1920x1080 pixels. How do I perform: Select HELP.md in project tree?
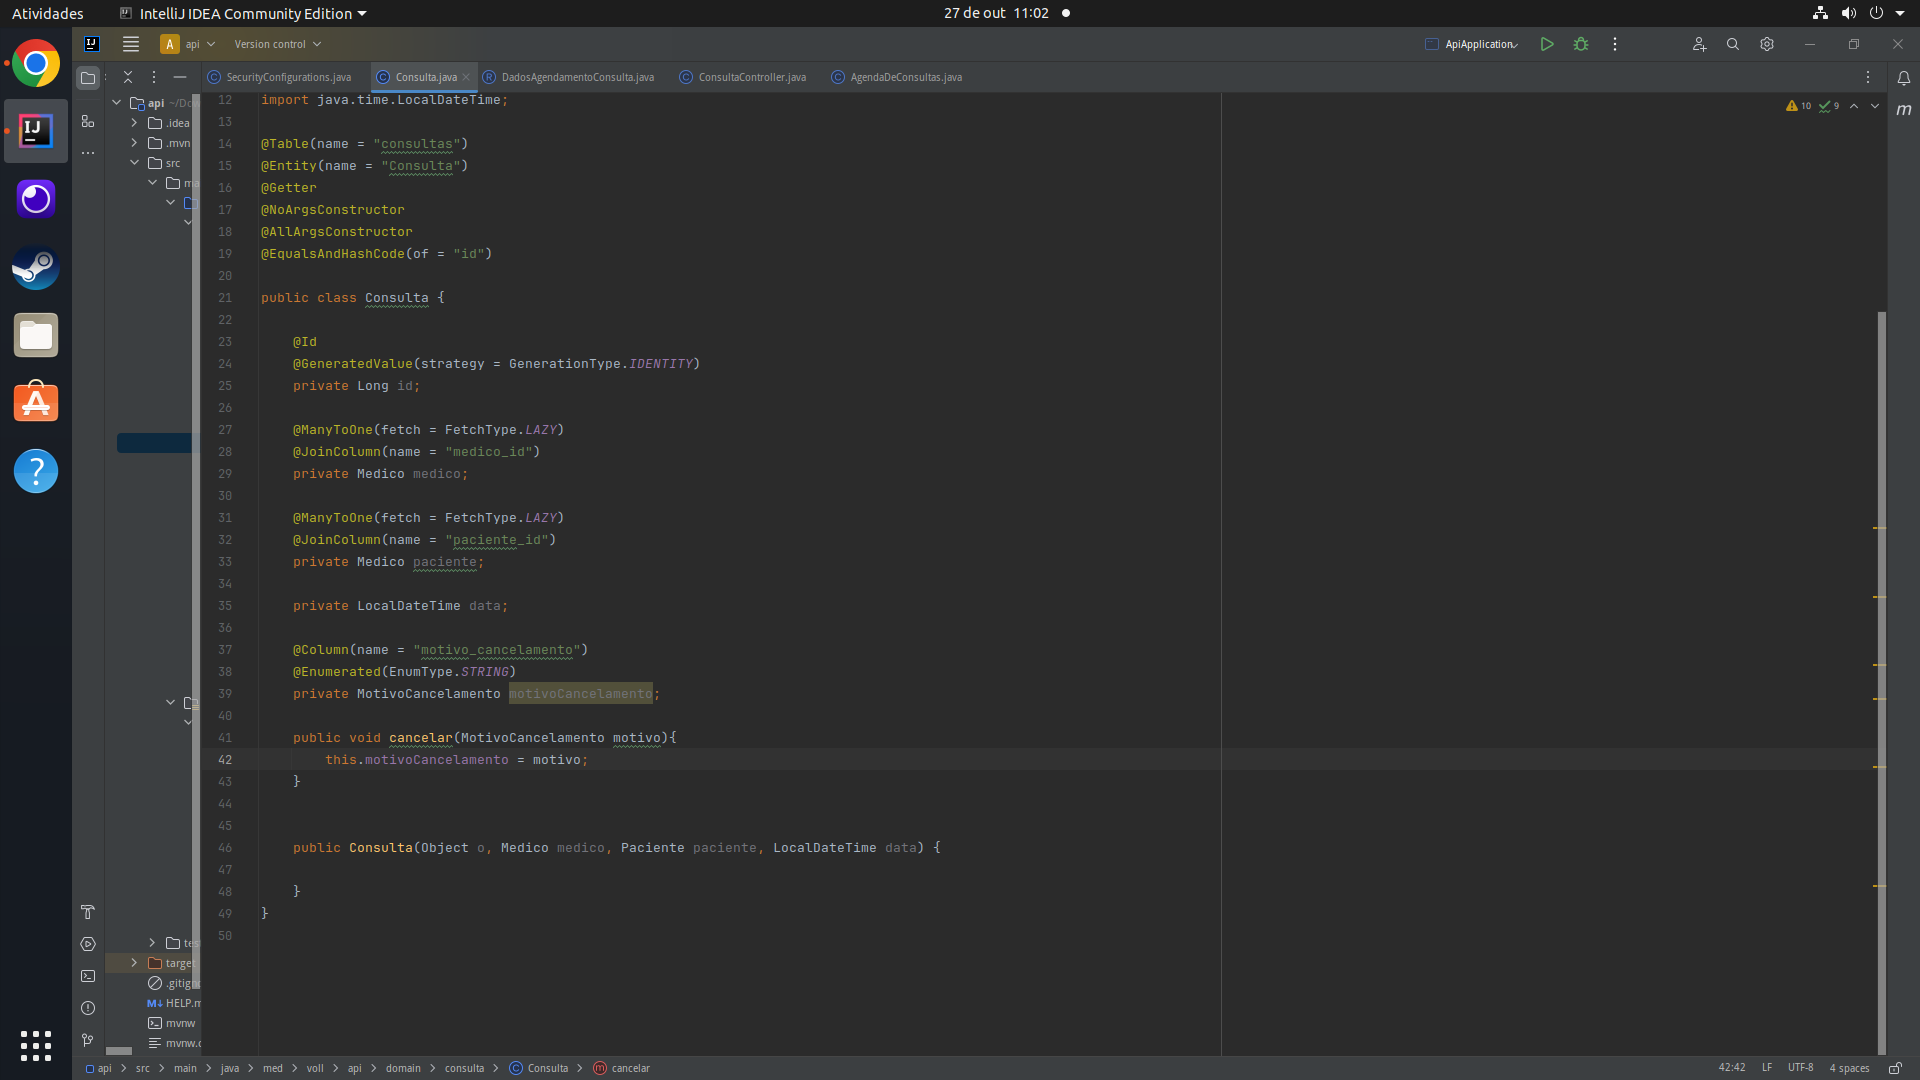pos(173,1003)
